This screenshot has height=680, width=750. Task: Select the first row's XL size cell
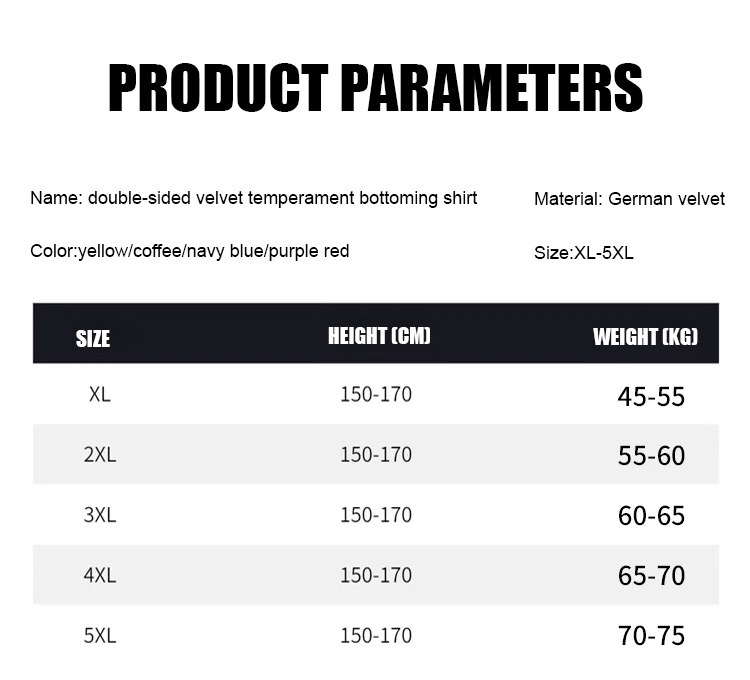click(99, 394)
